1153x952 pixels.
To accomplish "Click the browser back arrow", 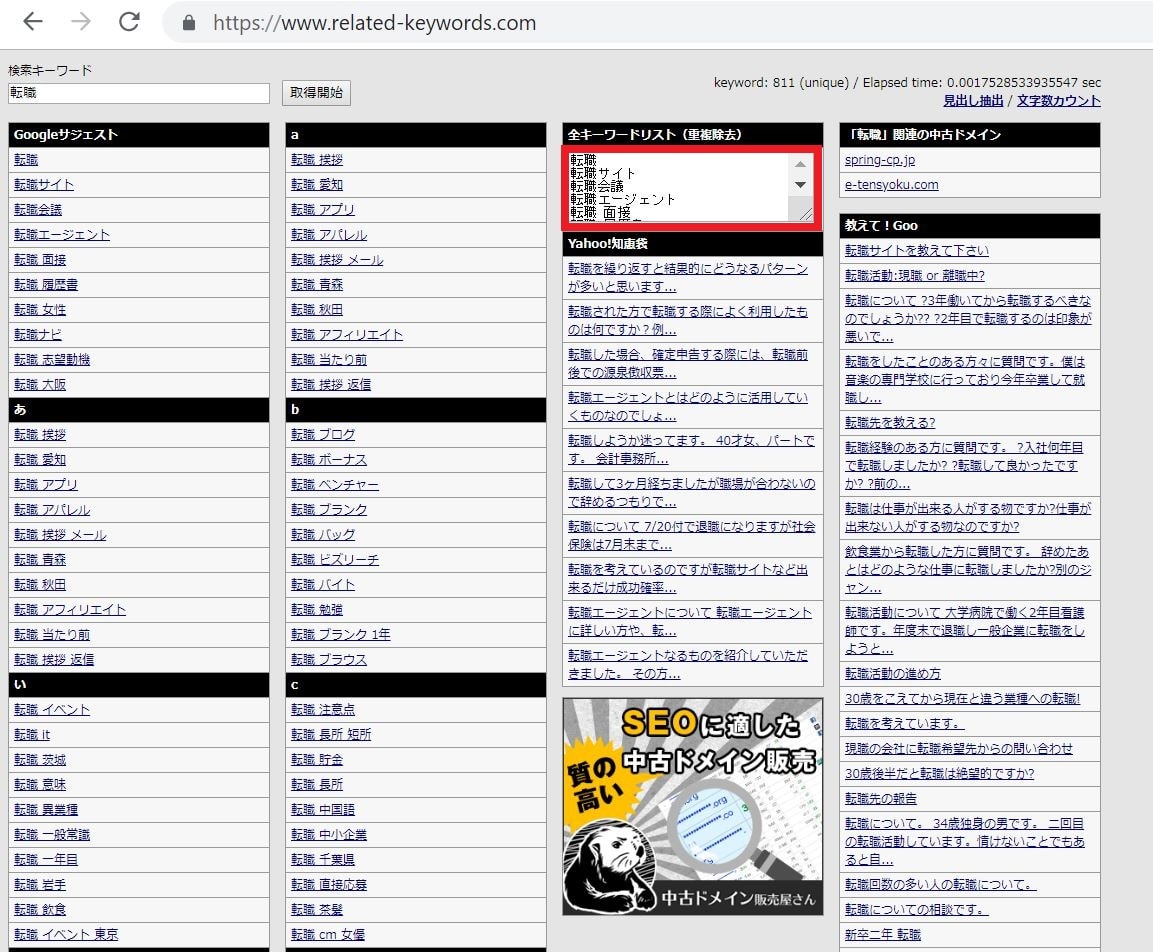I will click(x=33, y=22).
